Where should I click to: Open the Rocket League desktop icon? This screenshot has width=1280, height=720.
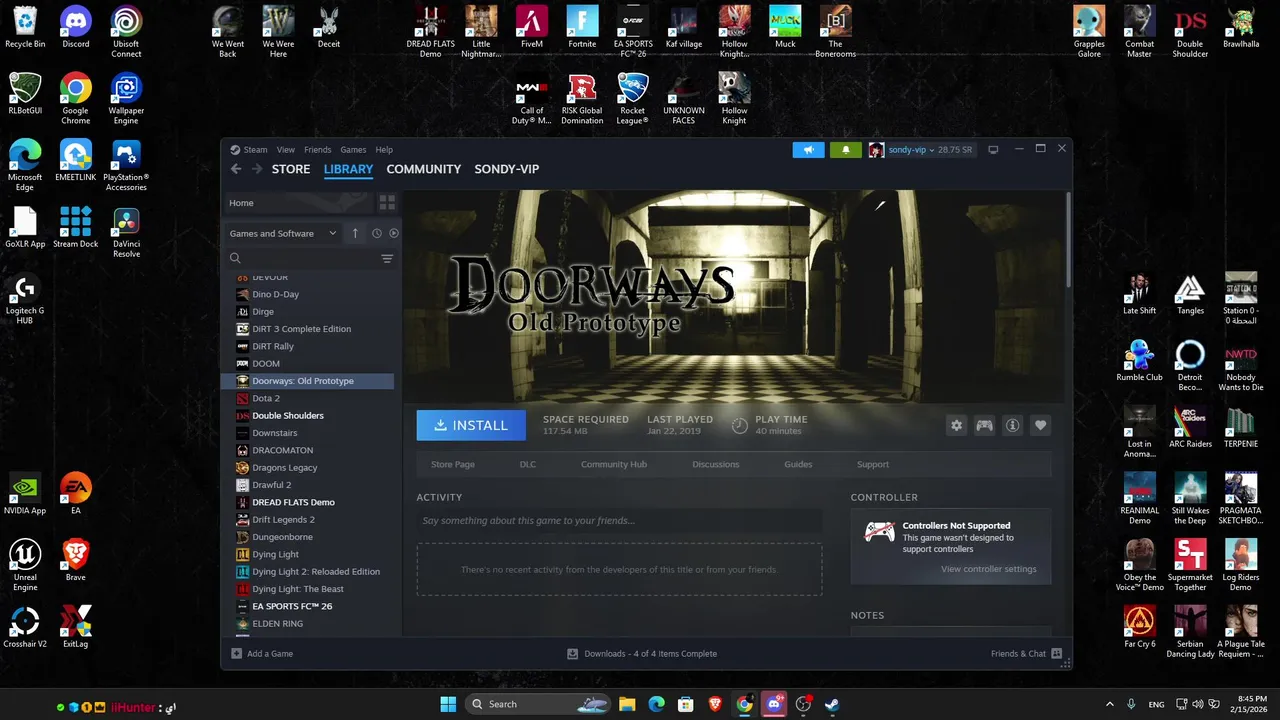[x=632, y=100]
